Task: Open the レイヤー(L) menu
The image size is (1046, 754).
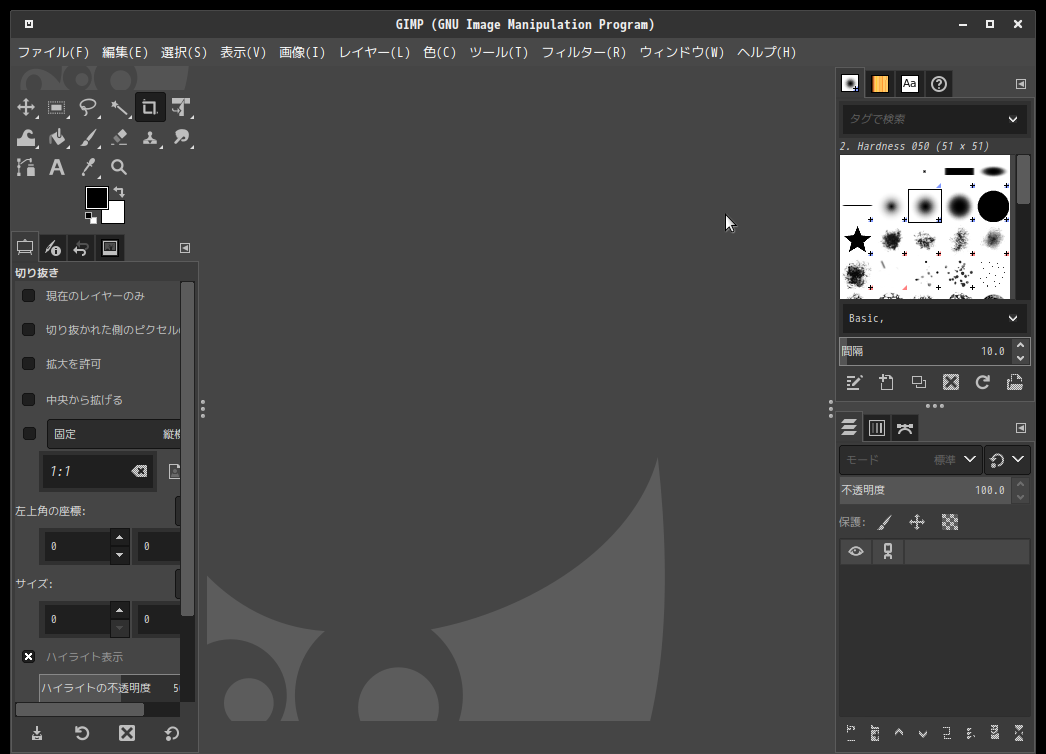Action: tap(374, 52)
